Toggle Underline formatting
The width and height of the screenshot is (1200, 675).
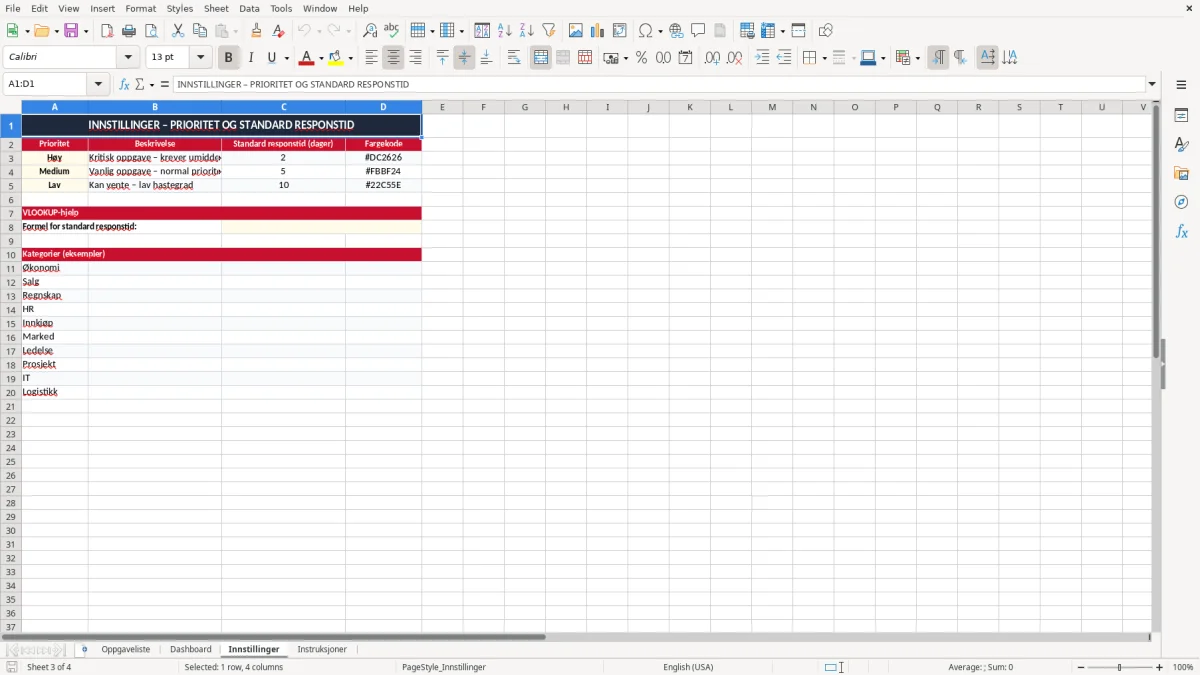coord(271,58)
